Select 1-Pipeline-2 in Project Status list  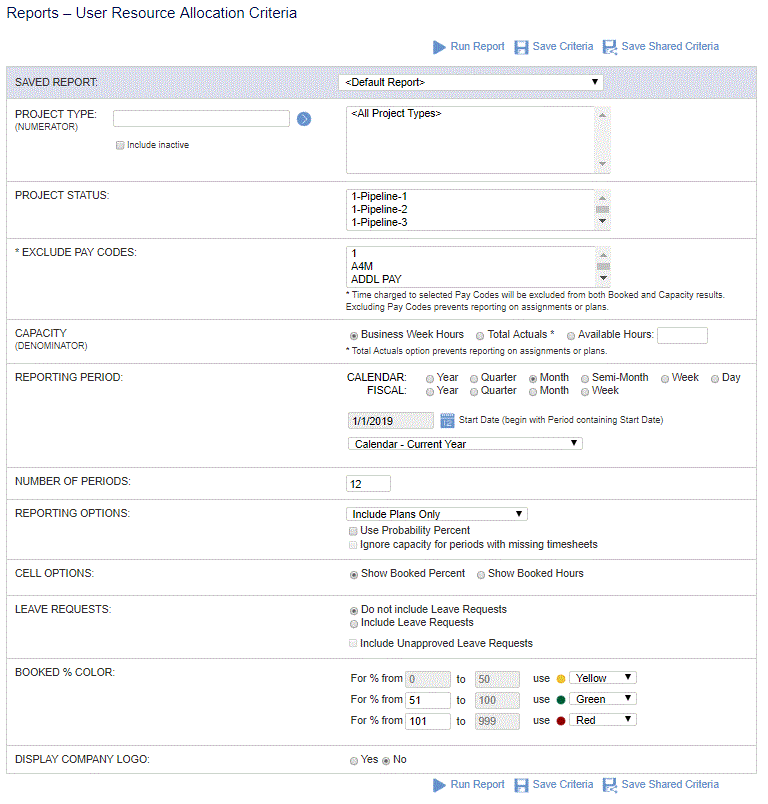pos(379,209)
